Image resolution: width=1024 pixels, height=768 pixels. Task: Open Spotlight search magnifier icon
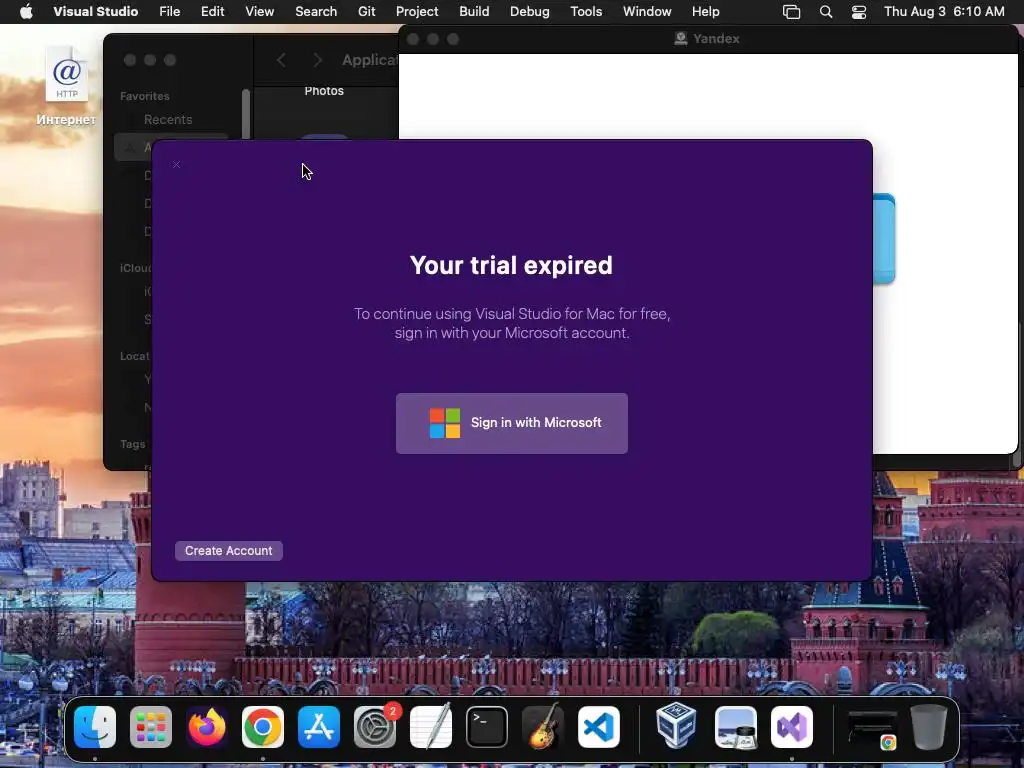pos(825,12)
